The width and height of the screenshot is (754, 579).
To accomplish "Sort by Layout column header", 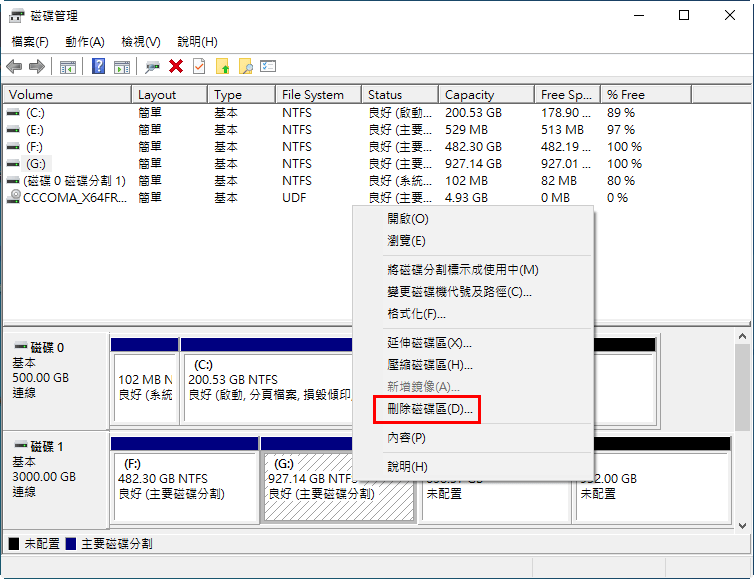I will [170, 95].
